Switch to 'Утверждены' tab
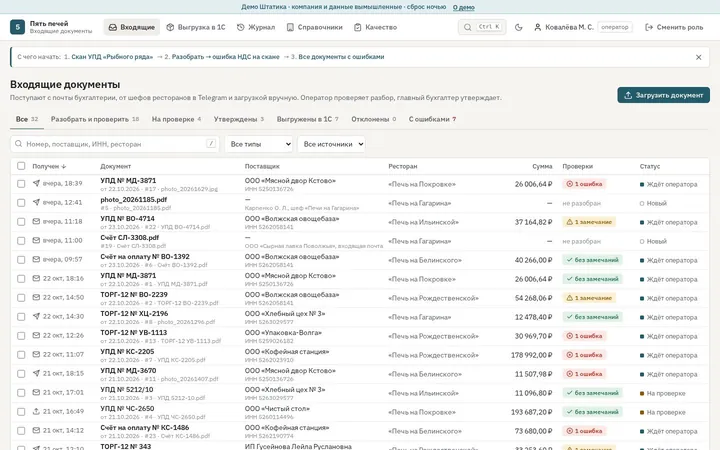The width and height of the screenshot is (720, 450). (239, 119)
